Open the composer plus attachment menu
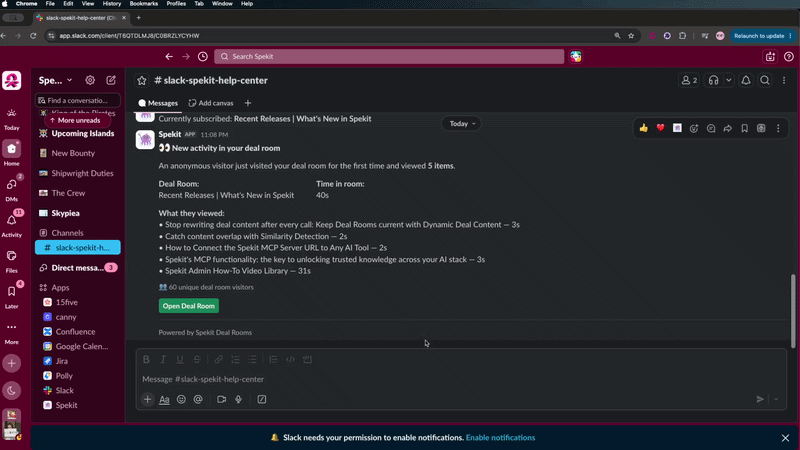The image size is (800, 450). click(147, 399)
